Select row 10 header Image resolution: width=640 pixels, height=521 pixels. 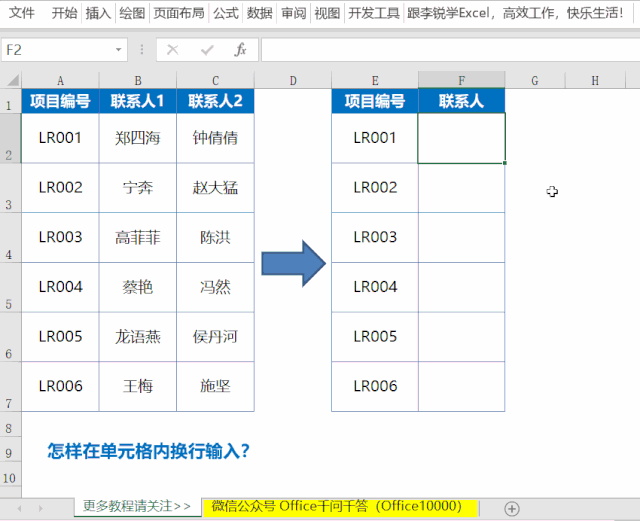(x=10, y=474)
